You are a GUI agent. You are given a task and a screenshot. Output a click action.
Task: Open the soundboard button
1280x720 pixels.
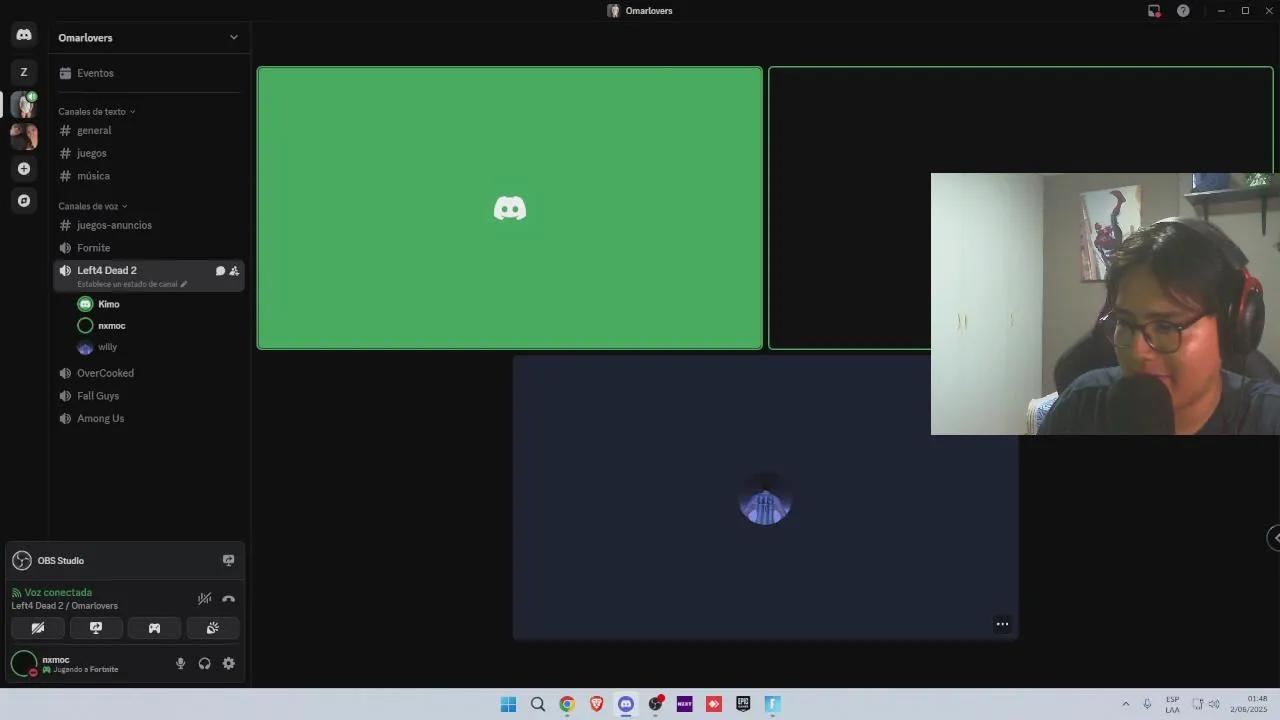click(x=212, y=628)
